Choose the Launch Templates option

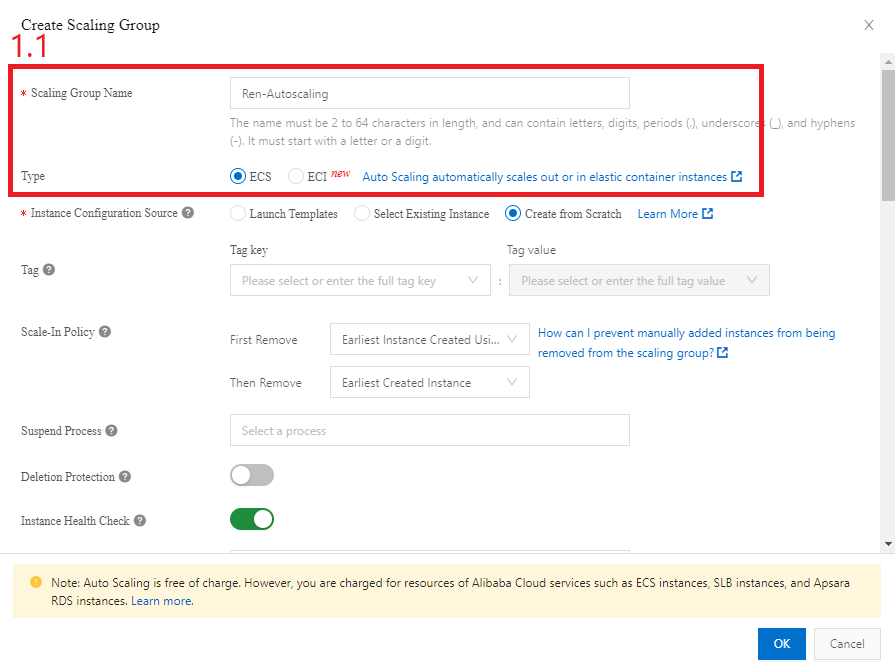pyautogui.click(x=238, y=213)
